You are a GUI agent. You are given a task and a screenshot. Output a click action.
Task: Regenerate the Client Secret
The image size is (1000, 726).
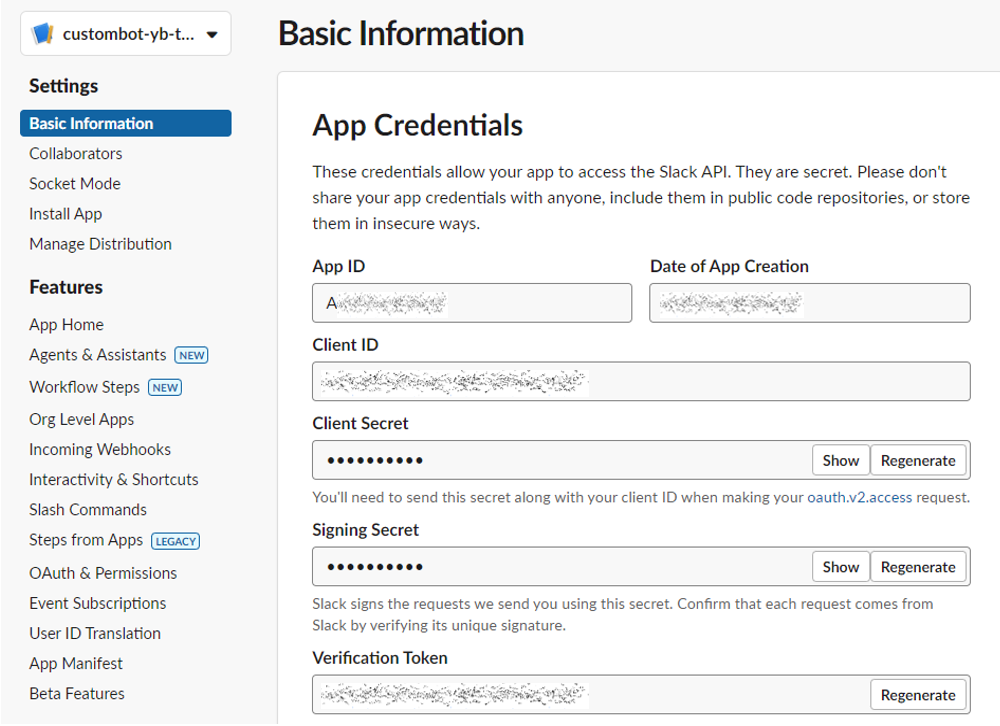coord(918,461)
